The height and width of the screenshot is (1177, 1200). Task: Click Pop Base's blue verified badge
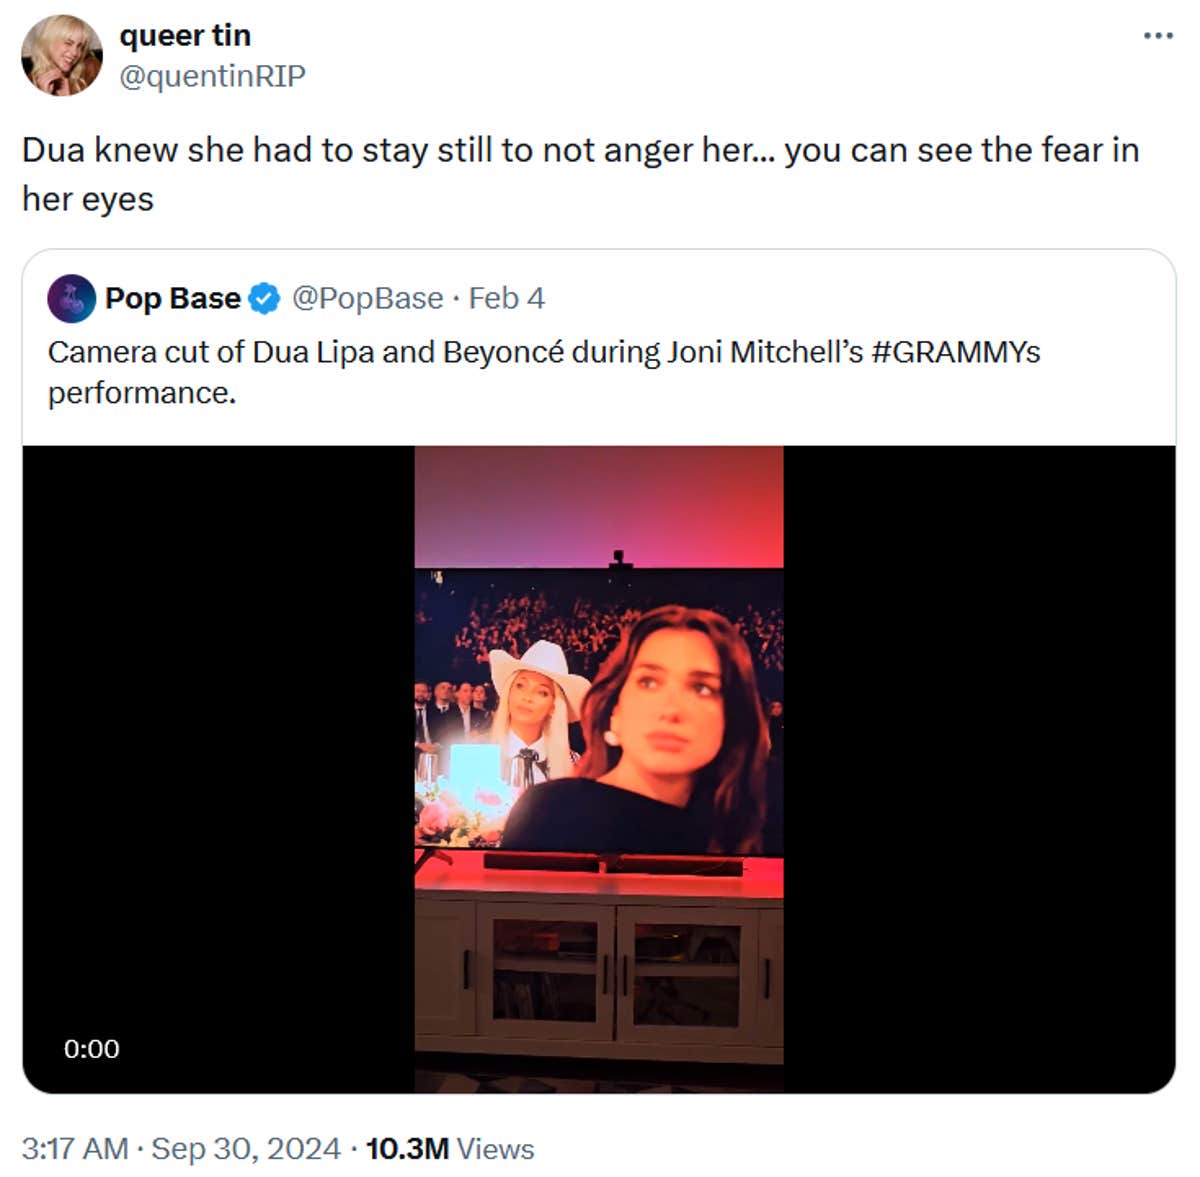(x=262, y=297)
